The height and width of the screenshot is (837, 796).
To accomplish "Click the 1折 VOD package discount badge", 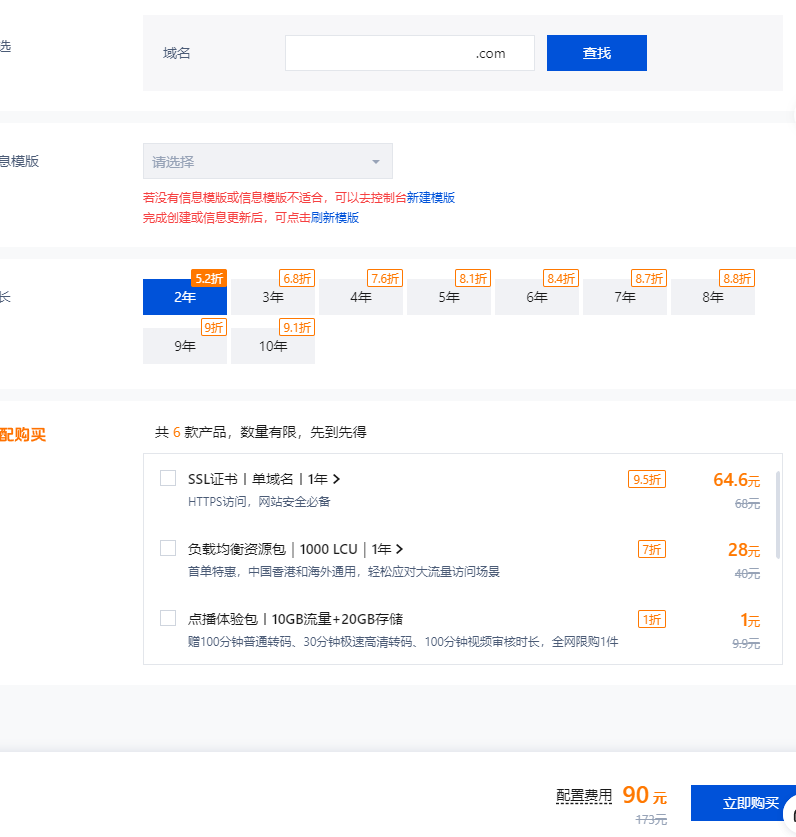I will click(652, 619).
